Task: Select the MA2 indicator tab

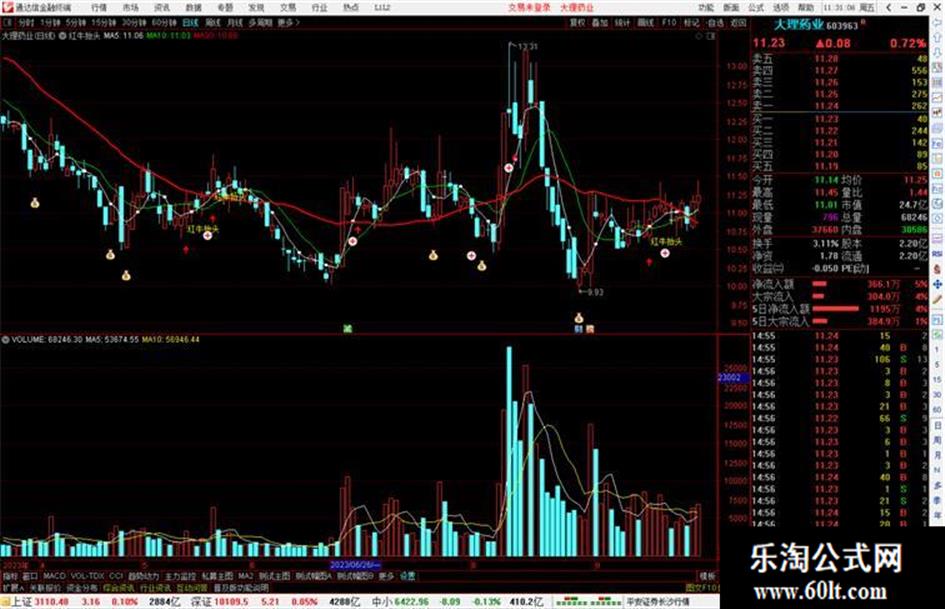Action: (245, 576)
